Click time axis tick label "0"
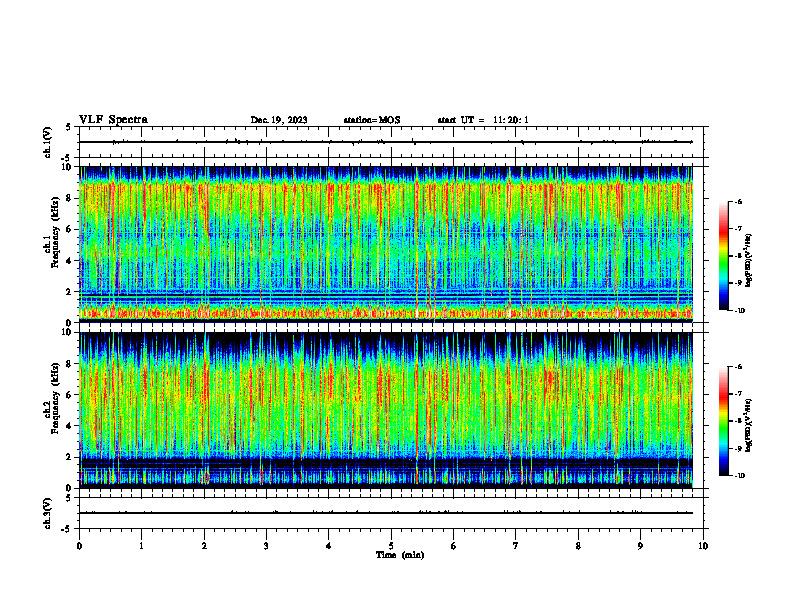This screenshot has height=612, width=792. [x=79, y=546]
